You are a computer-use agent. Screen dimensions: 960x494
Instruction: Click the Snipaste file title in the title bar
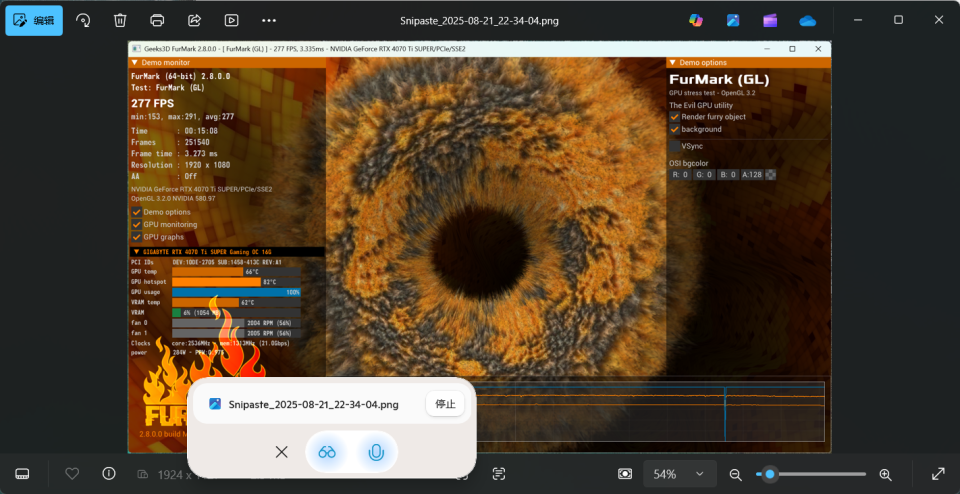pos(479,21)
